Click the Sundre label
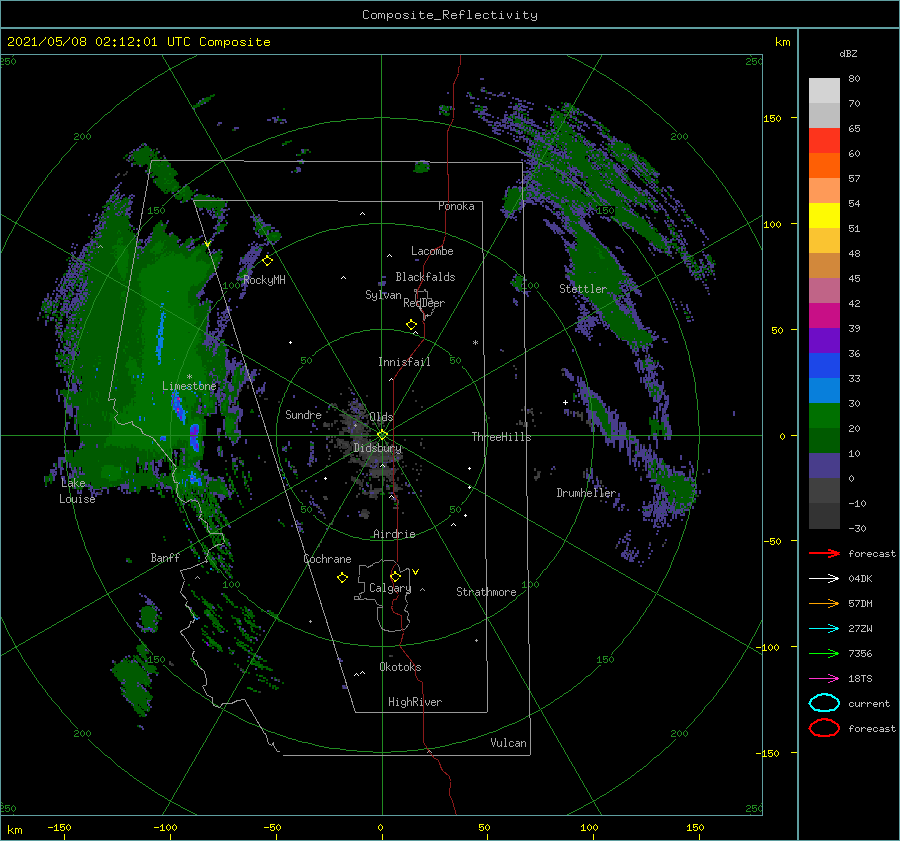 click(303, 414)
